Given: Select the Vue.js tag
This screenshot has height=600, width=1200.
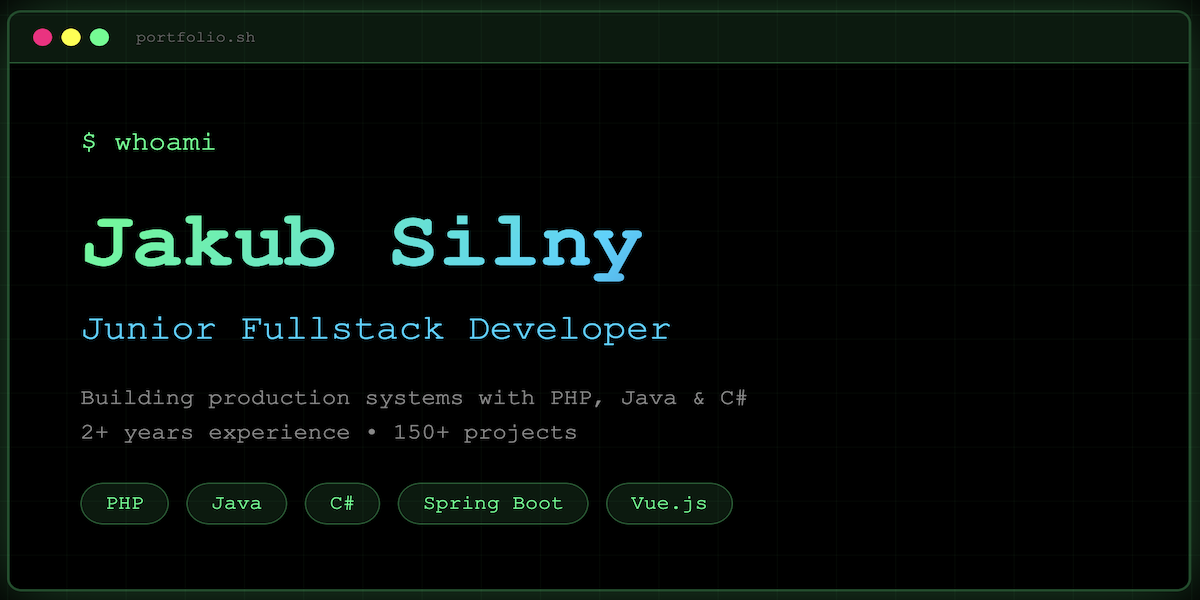Looking at the screenshot, I should 669,503.
